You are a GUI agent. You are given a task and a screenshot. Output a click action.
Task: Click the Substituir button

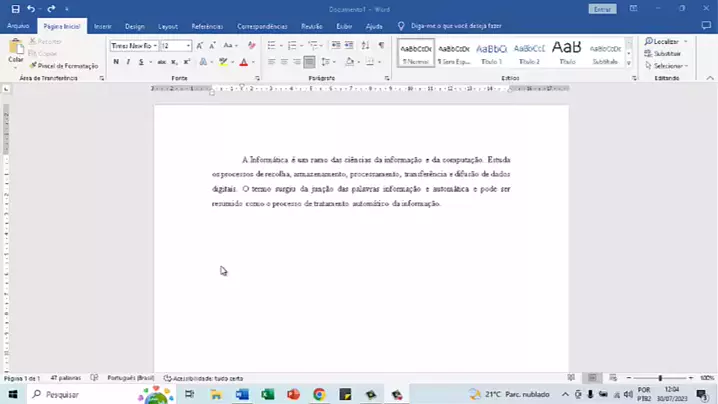pyautogui.click(x=666, y=53)
